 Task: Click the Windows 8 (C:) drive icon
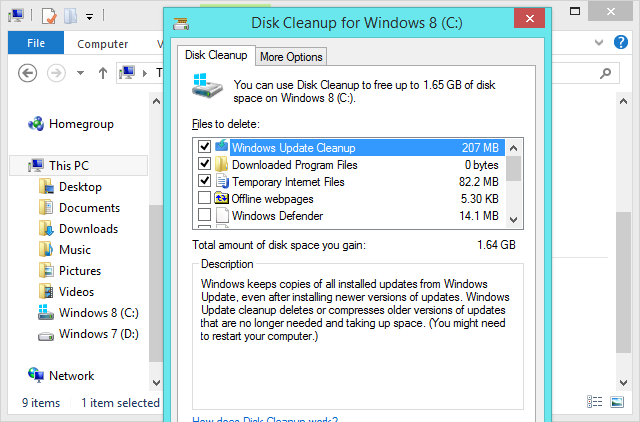(46, 312)
